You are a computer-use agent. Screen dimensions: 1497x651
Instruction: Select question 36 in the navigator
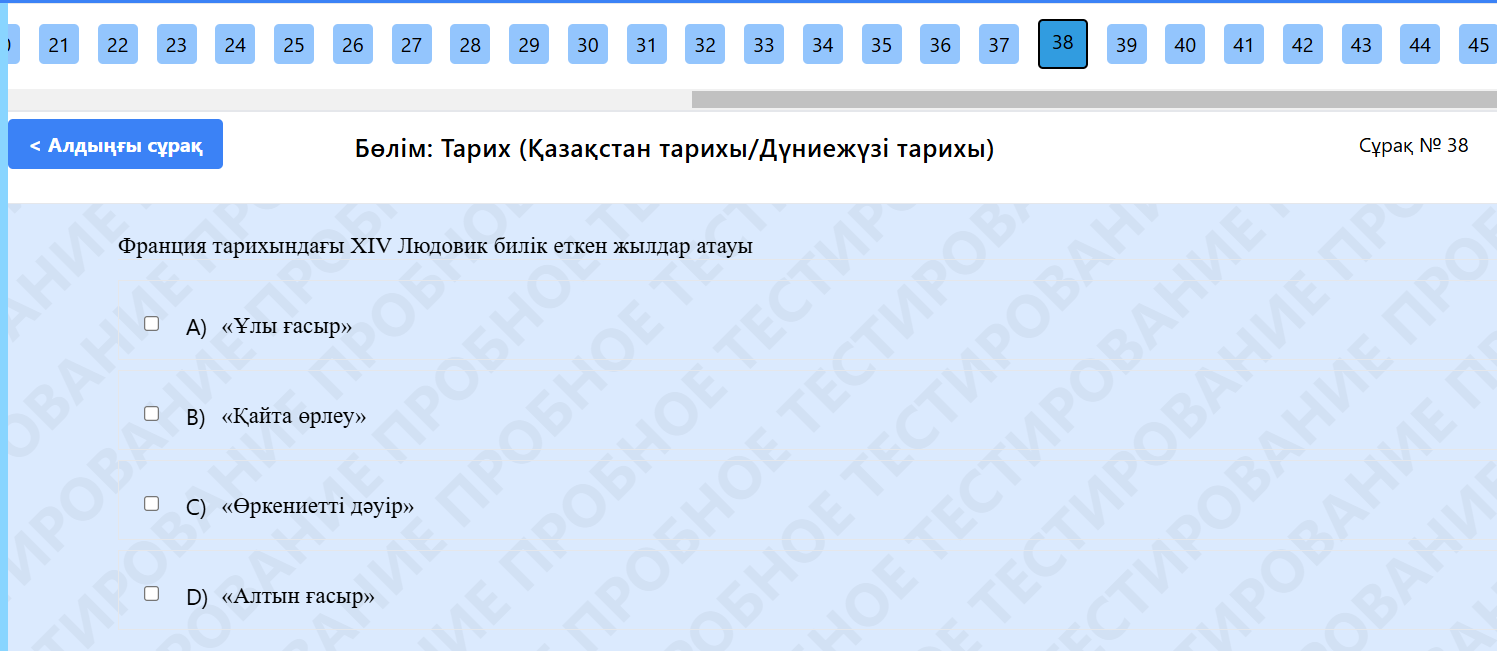(940, 45)
